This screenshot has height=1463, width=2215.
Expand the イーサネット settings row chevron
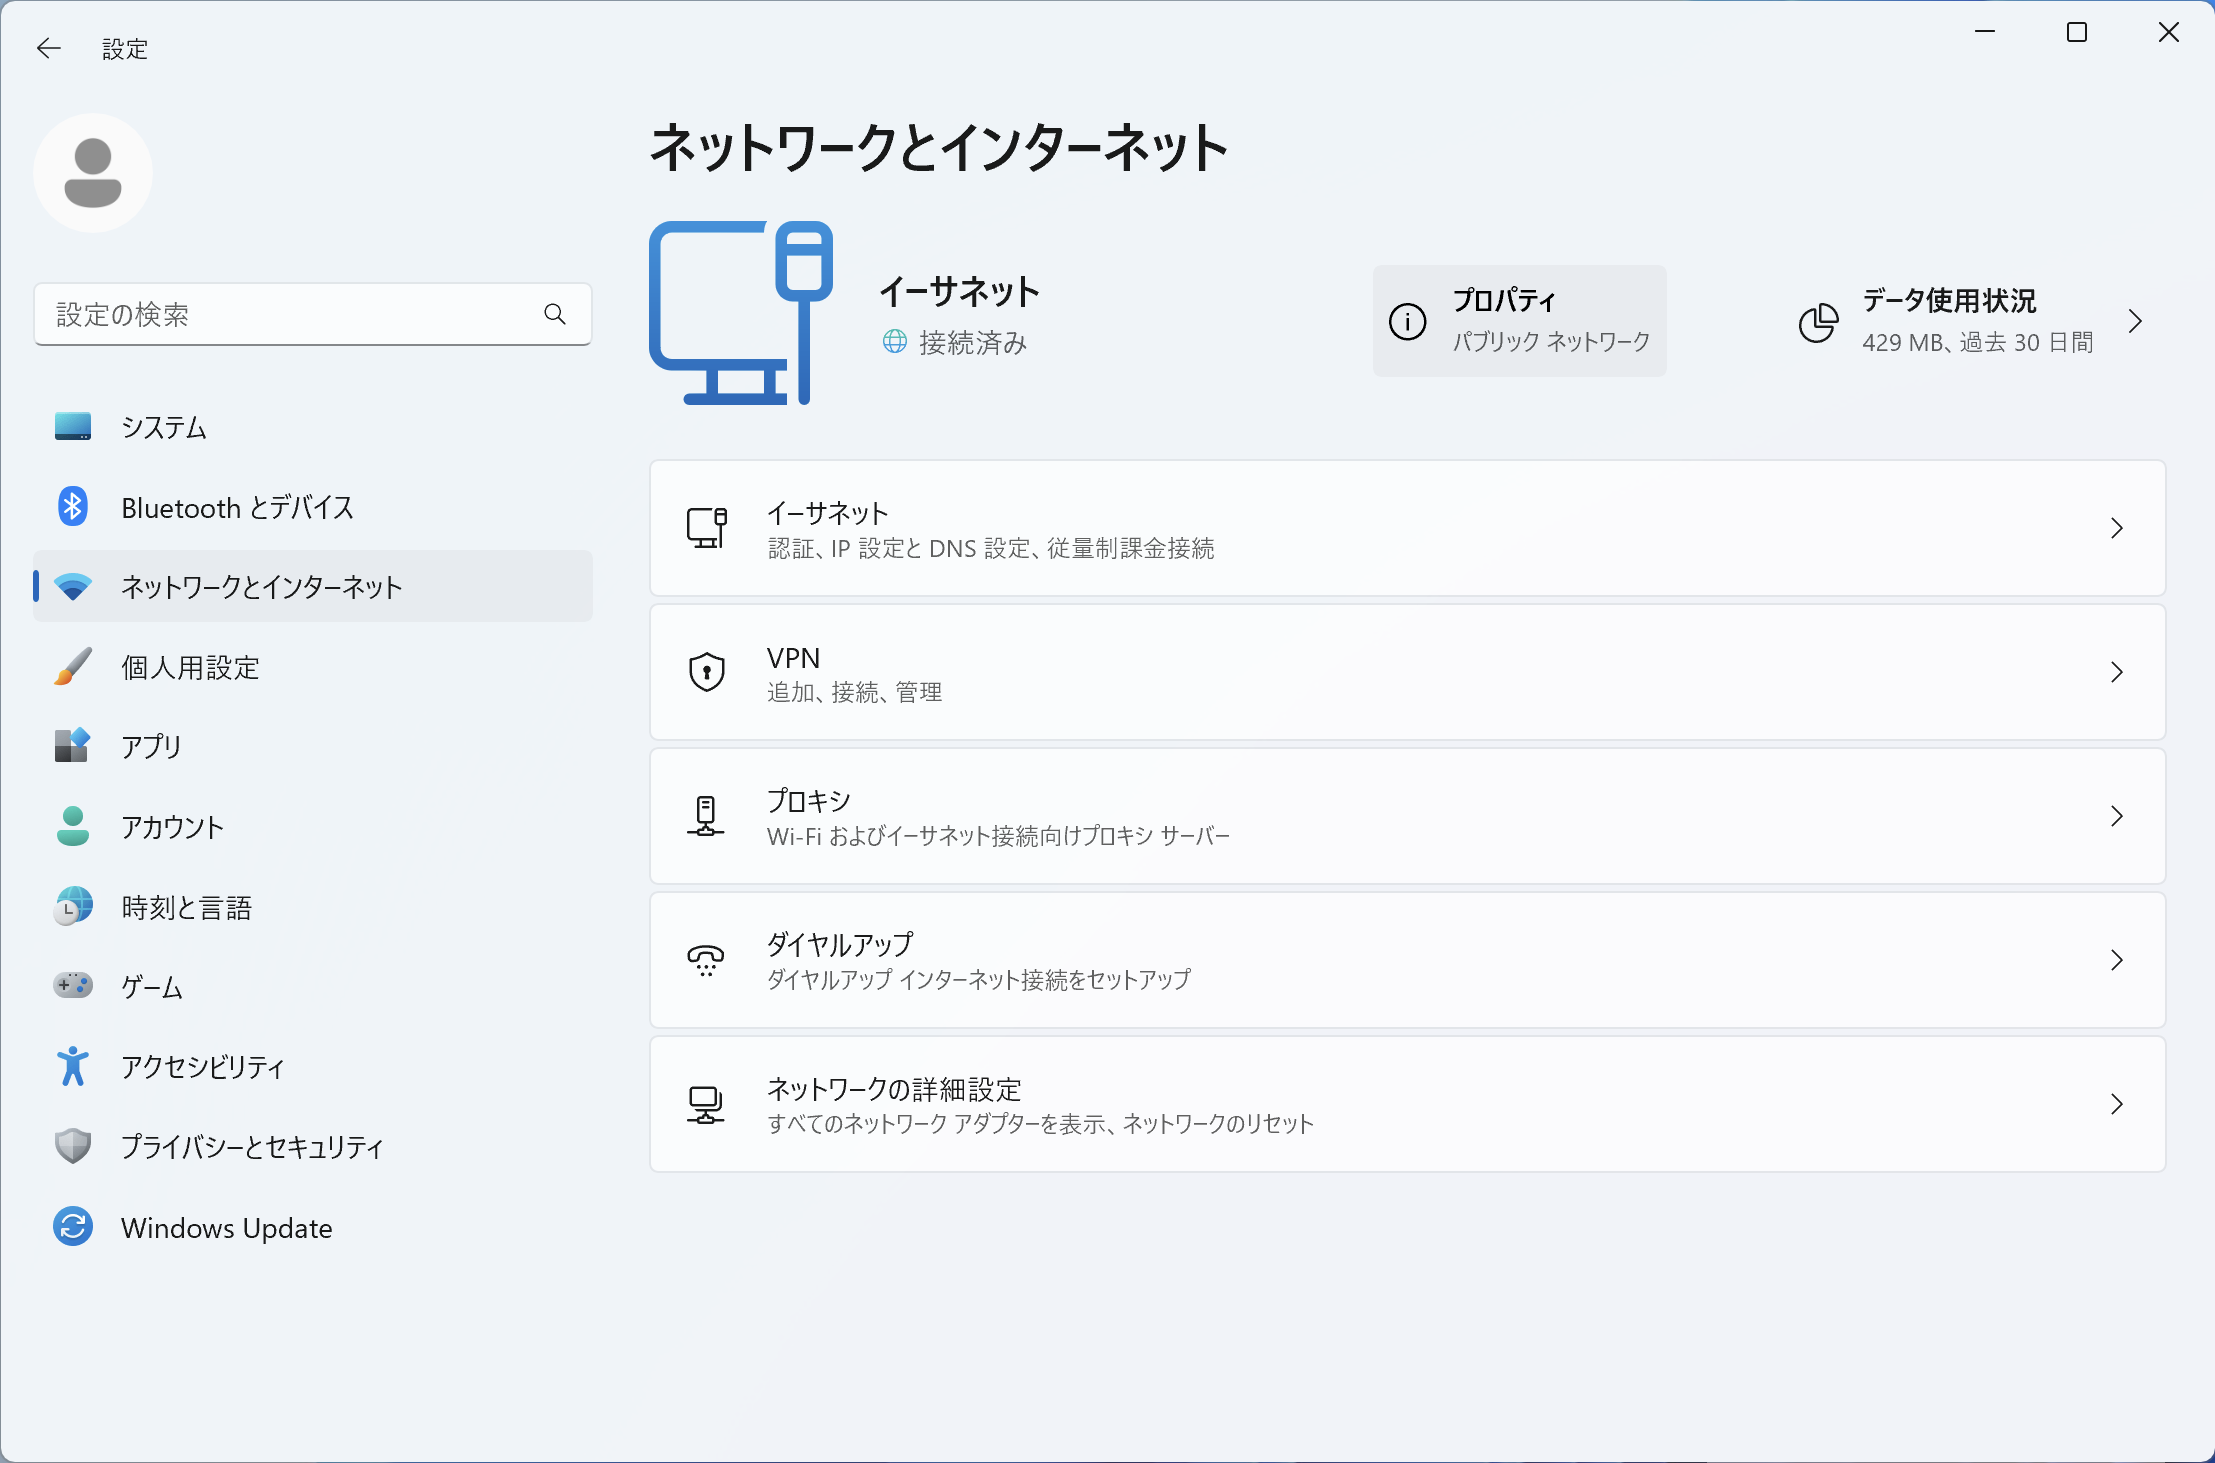(x=2118, y=528)
